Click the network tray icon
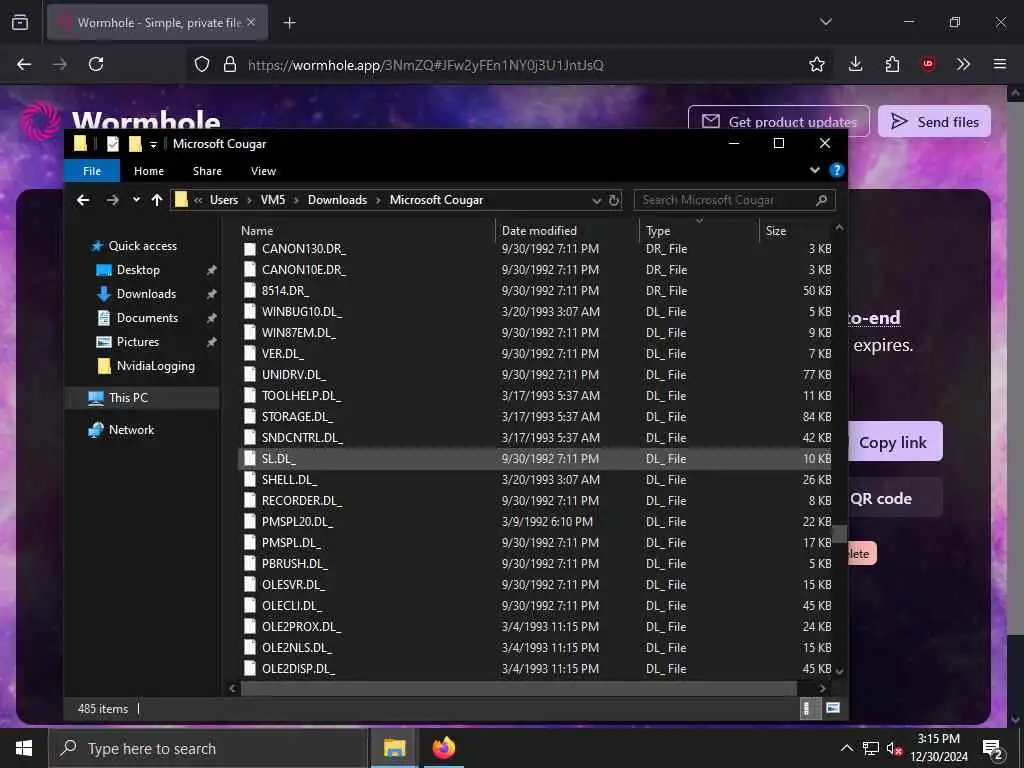 coord(871,748)
